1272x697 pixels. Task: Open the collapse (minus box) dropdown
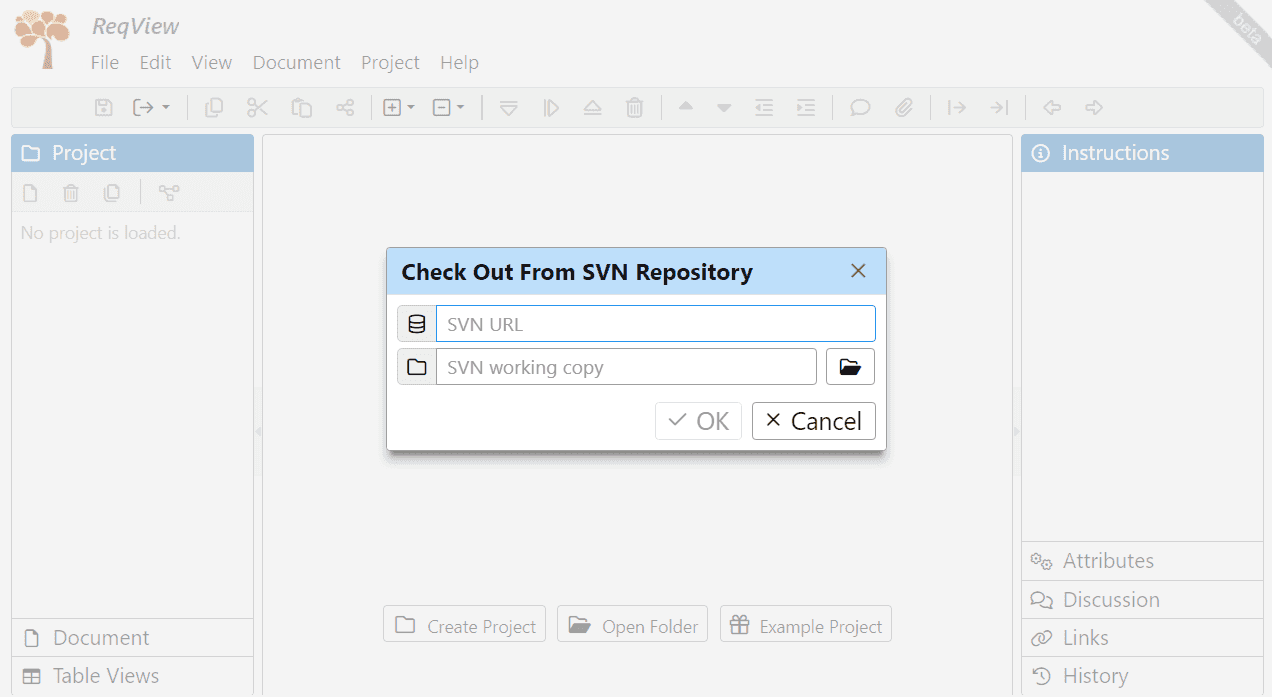point(448,107)
